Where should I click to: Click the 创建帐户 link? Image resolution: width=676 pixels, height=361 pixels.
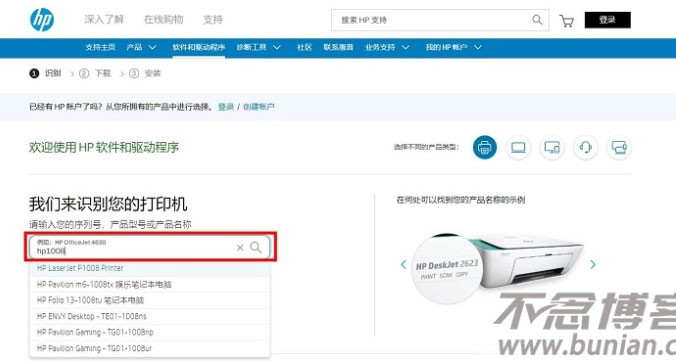click(258, 107)
